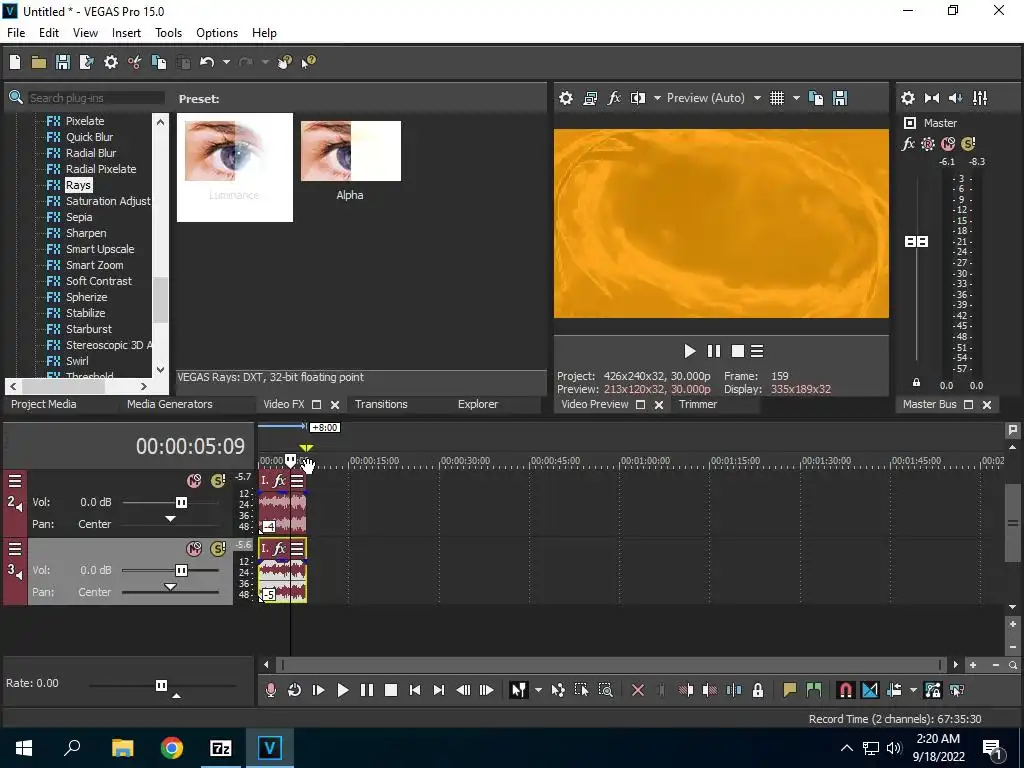1024x768 pixels.
Task: Choose the Luminance preset thumbnail
Action: pos(234,167)
